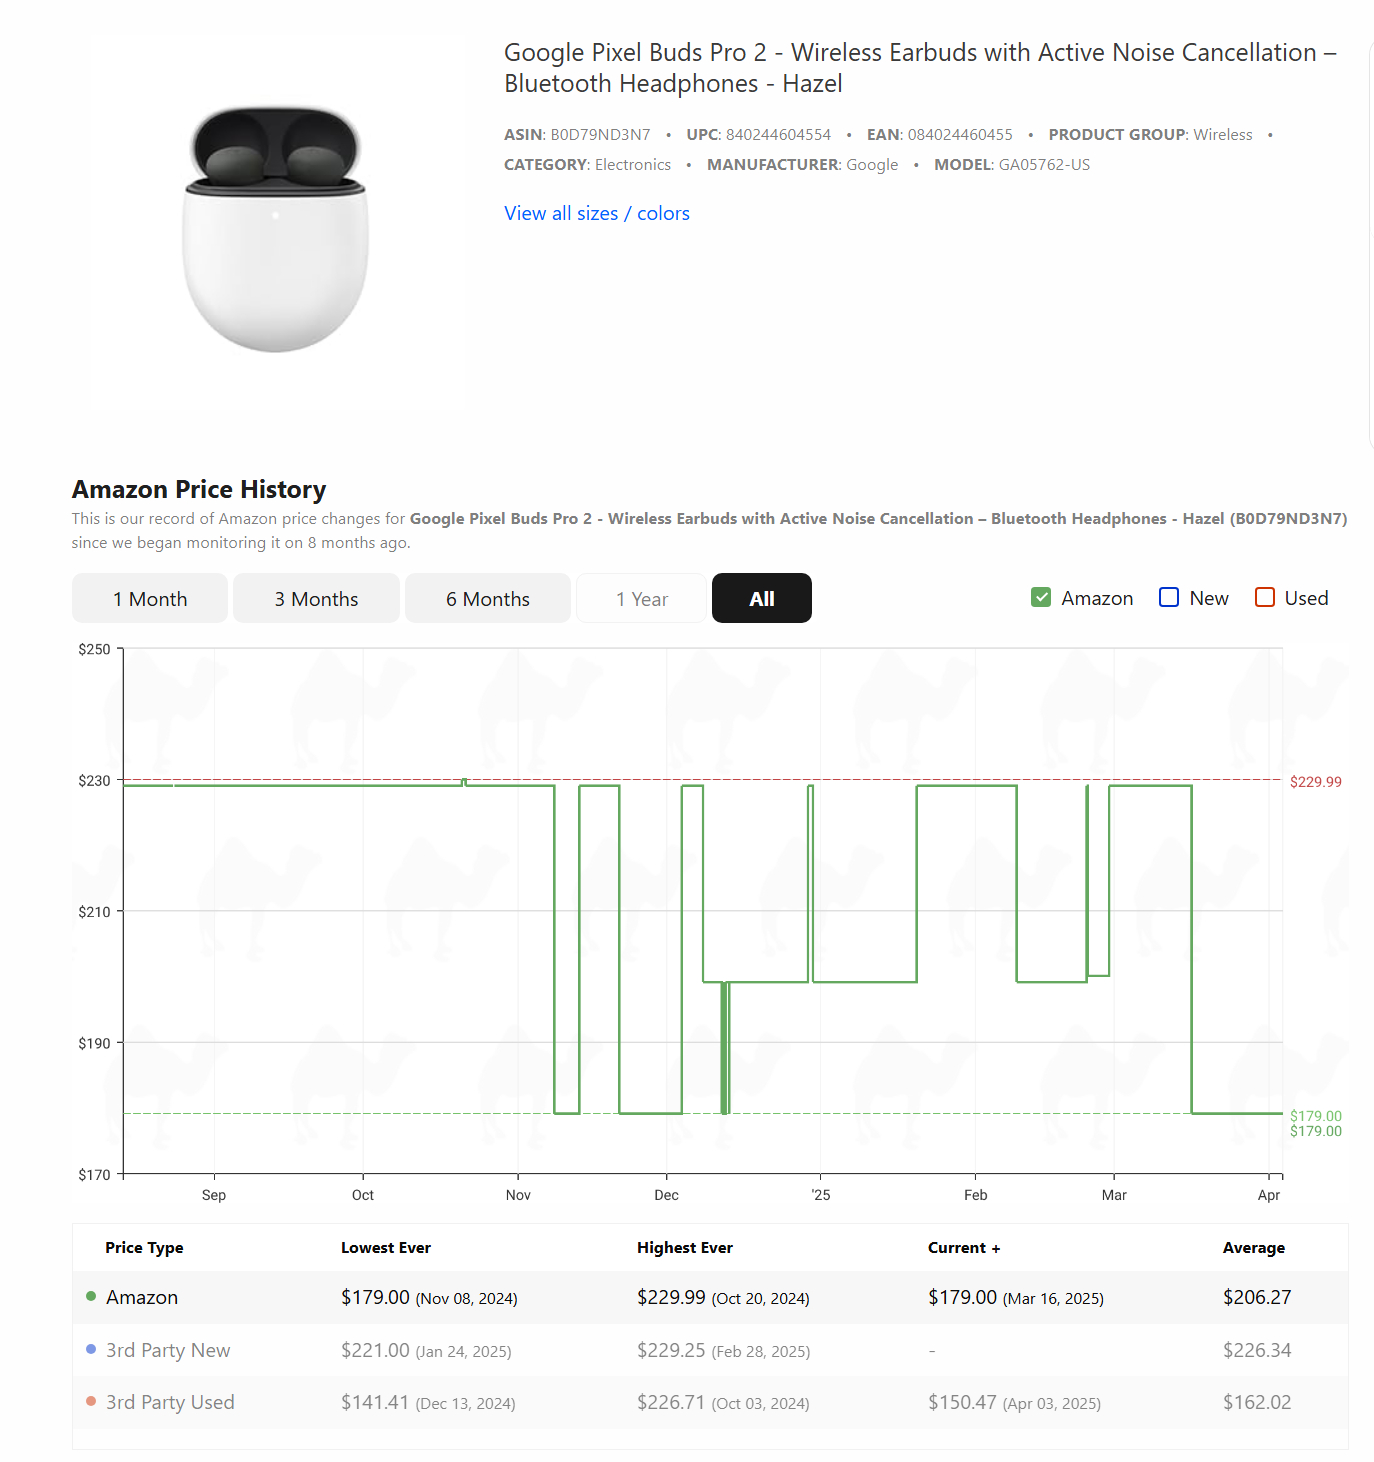Click the Price Type column header
This screenshot has width=1374, height=1462.
pyautogui.click(x=144, y=1248)
